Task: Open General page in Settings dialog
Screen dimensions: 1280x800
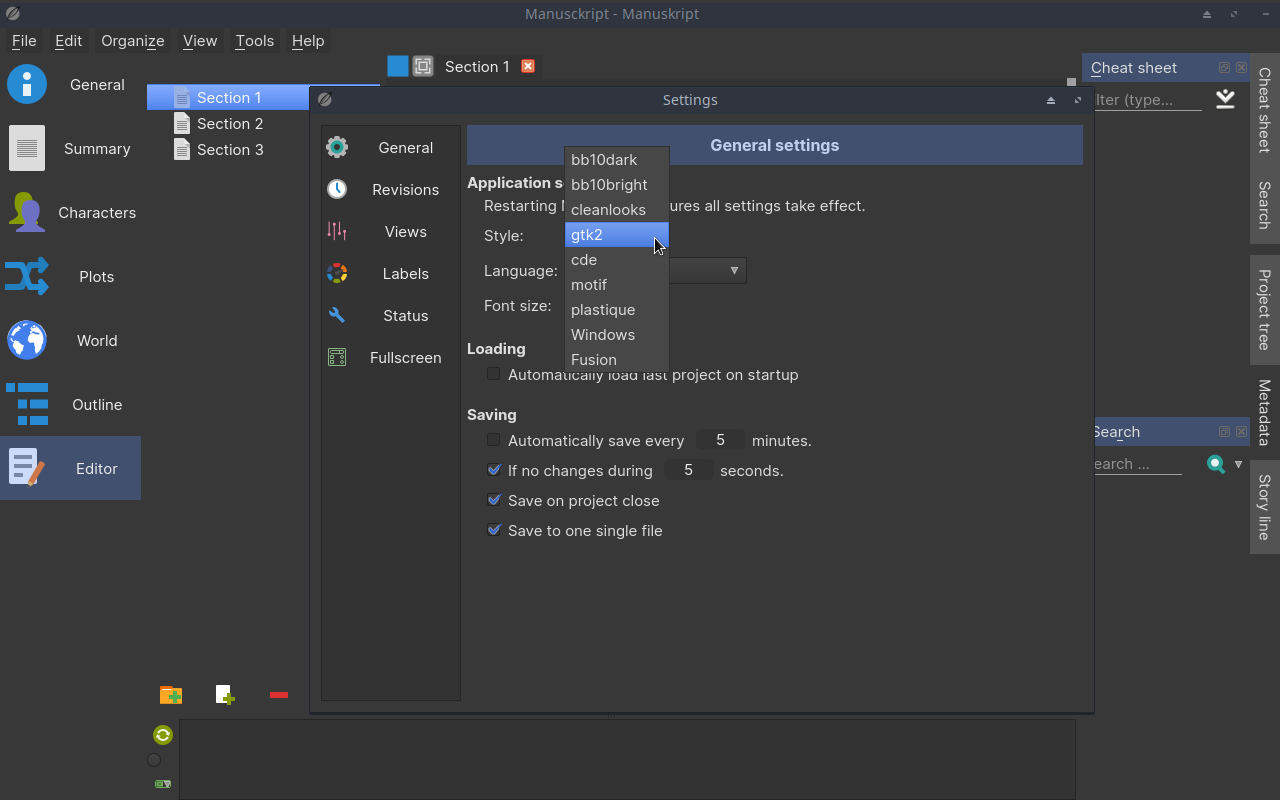Action: (x=390, y=147)
